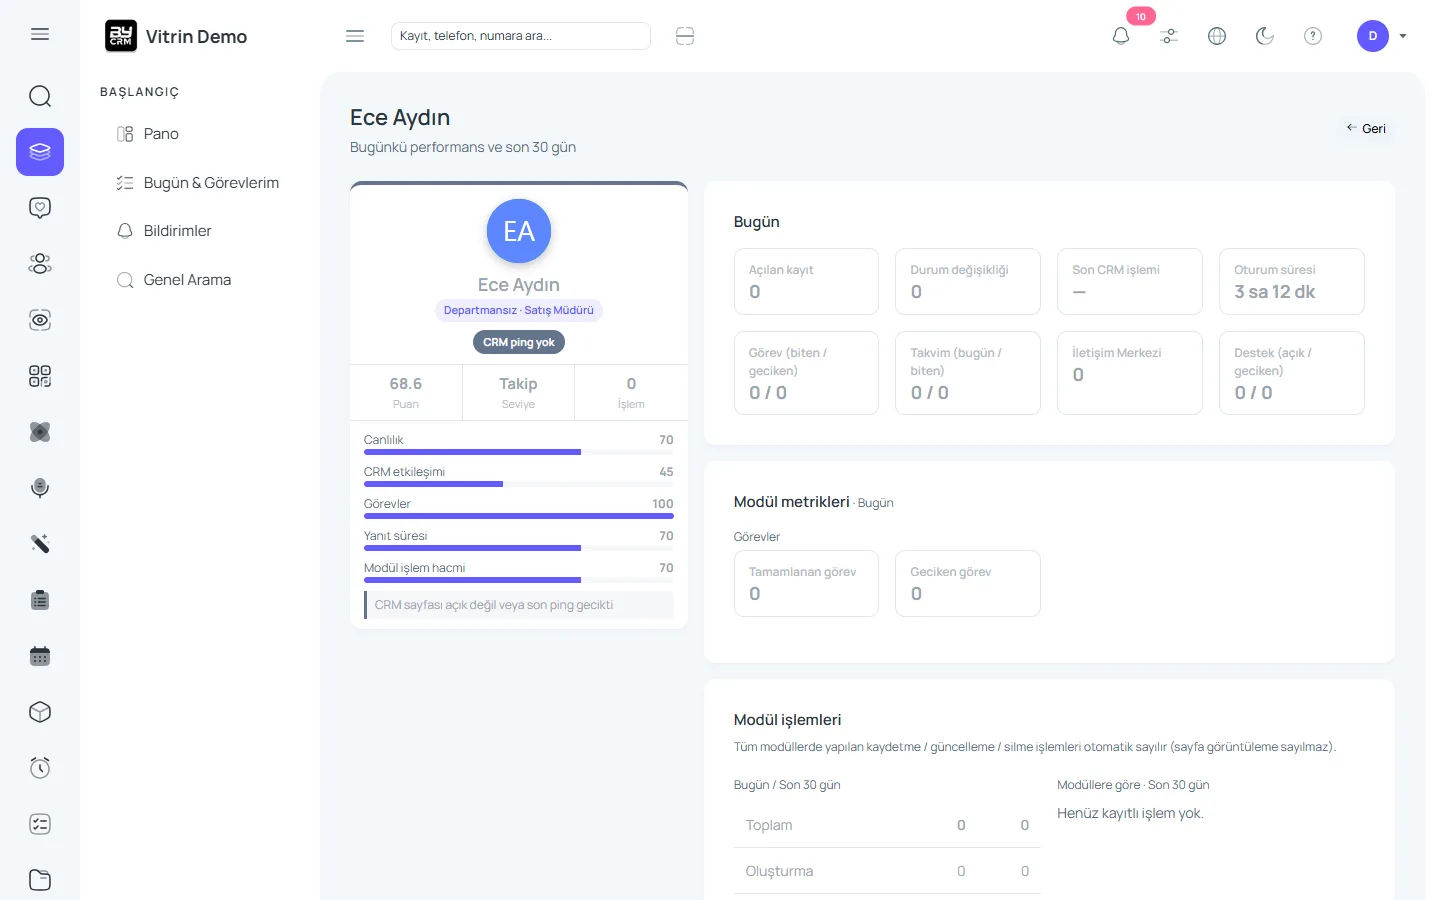Open the 3D box sidebar icon
The image size is (1440, 900).
coord(40,712)
